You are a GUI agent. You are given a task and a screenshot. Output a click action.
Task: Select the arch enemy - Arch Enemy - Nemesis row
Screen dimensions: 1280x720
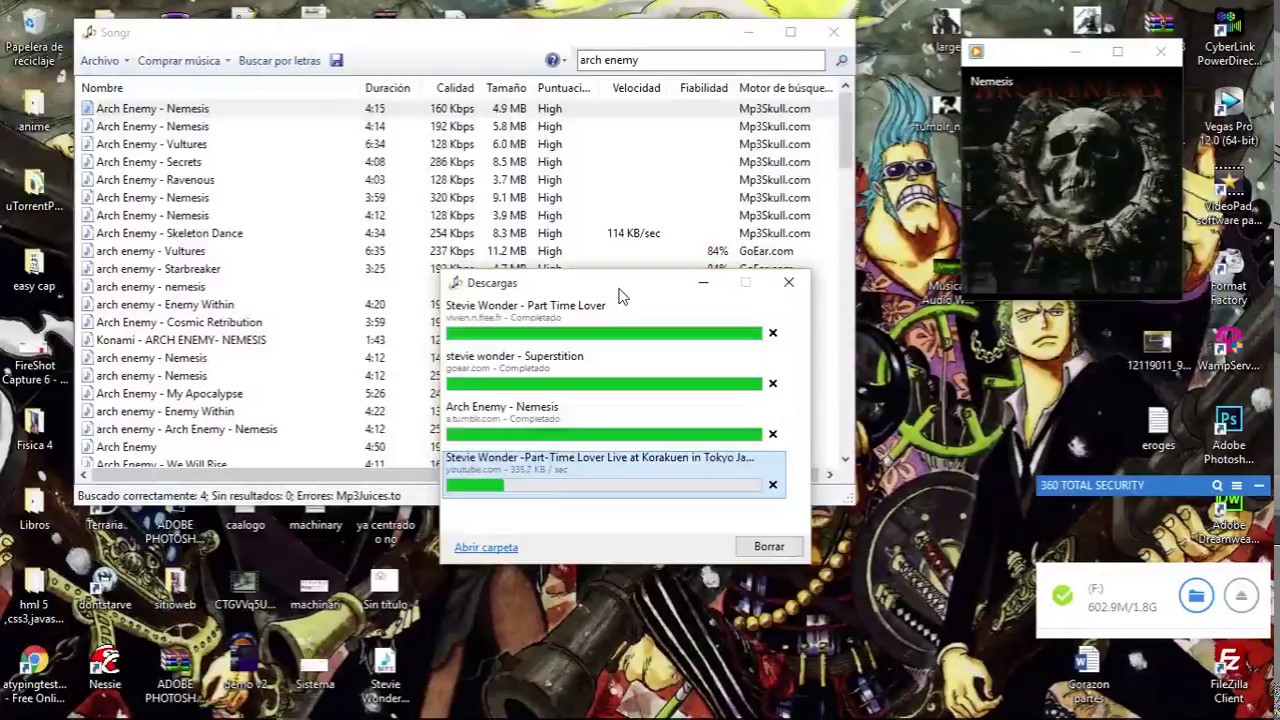pos(258,429)
